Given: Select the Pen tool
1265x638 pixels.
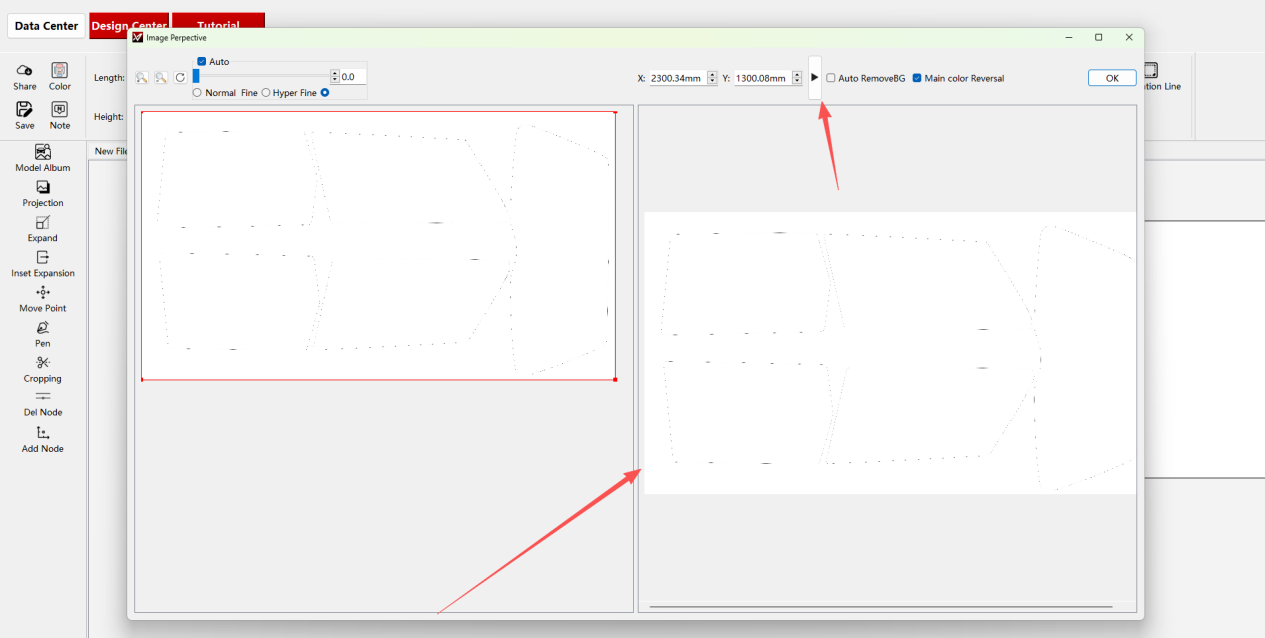Looking at the screenshot, I should [x=42, y=335].
